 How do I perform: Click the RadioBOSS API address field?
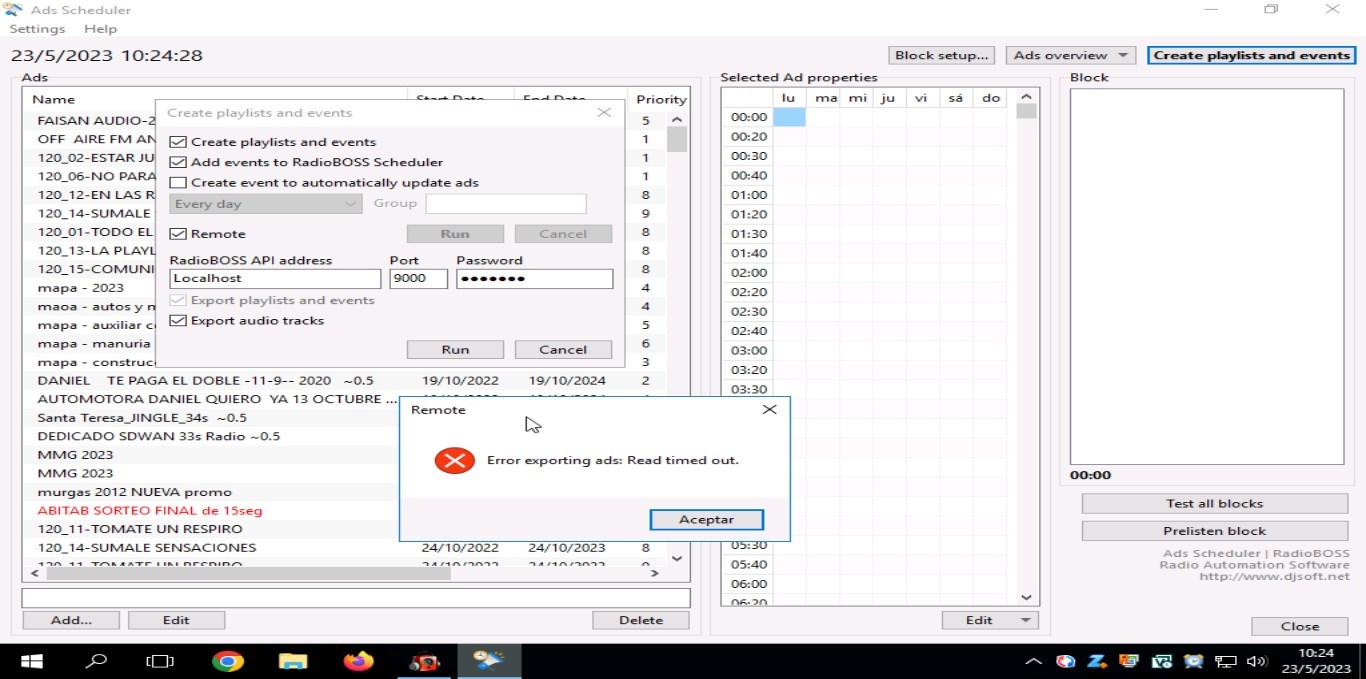275,279
